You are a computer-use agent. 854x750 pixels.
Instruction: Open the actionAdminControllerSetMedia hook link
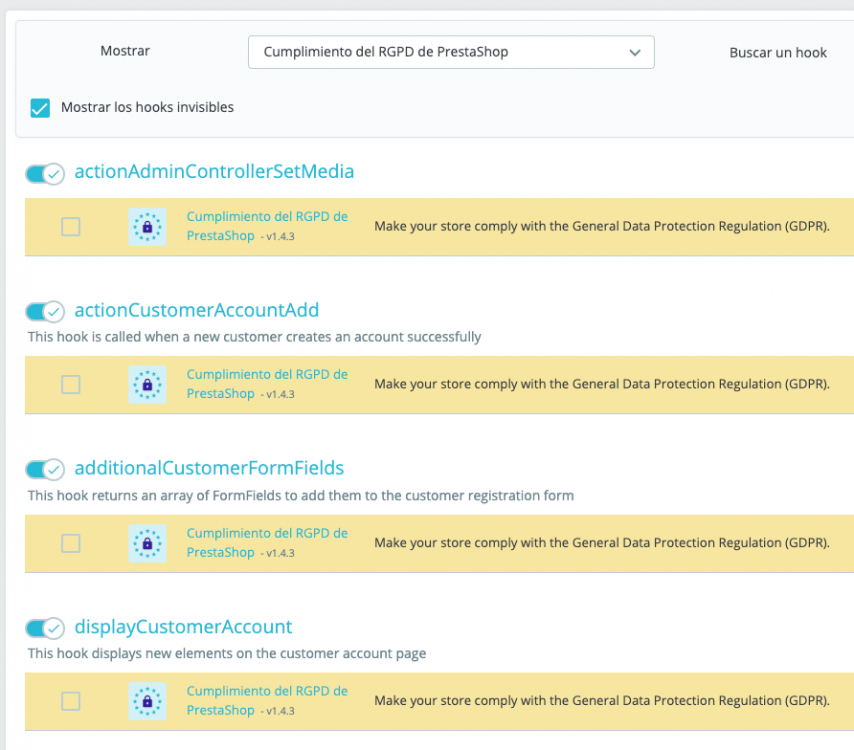214,171
